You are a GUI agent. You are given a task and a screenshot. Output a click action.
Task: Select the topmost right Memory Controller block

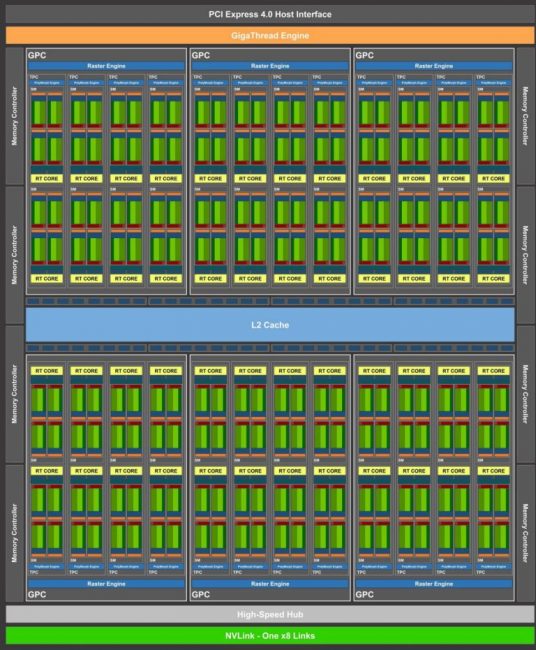click(x=525, y=116)
